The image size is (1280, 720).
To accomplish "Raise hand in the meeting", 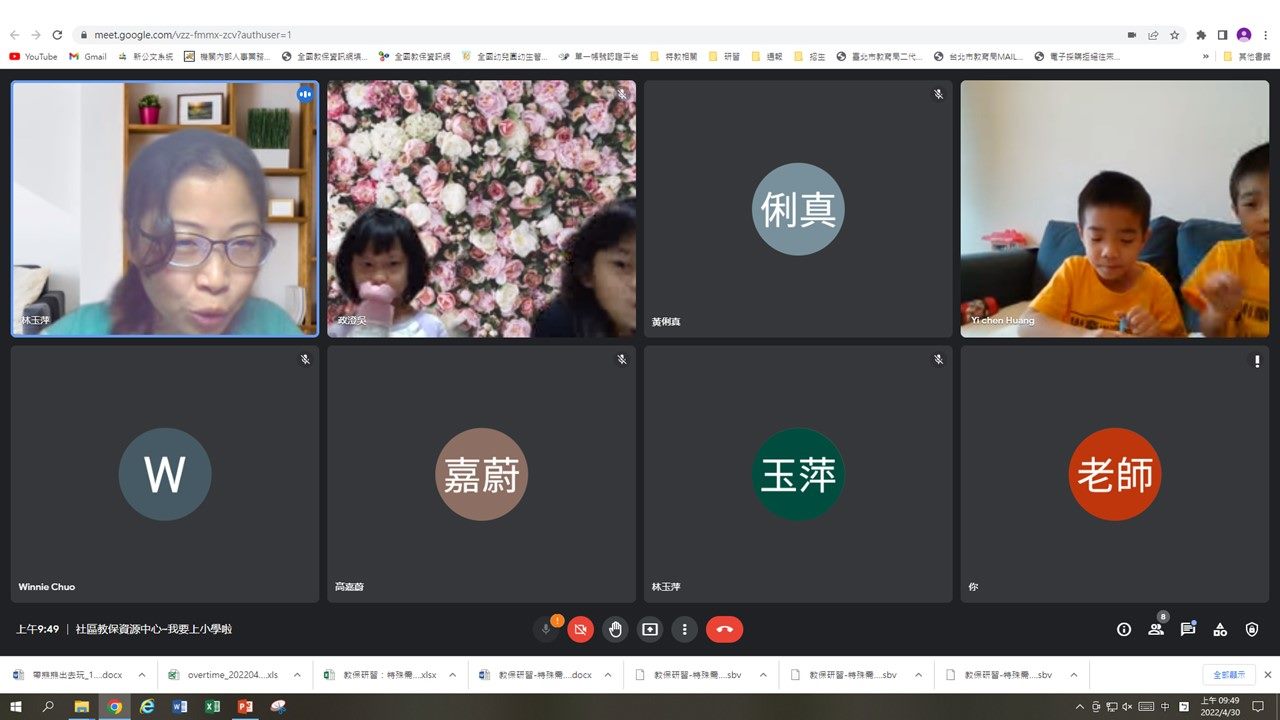I will click(615, 629).
